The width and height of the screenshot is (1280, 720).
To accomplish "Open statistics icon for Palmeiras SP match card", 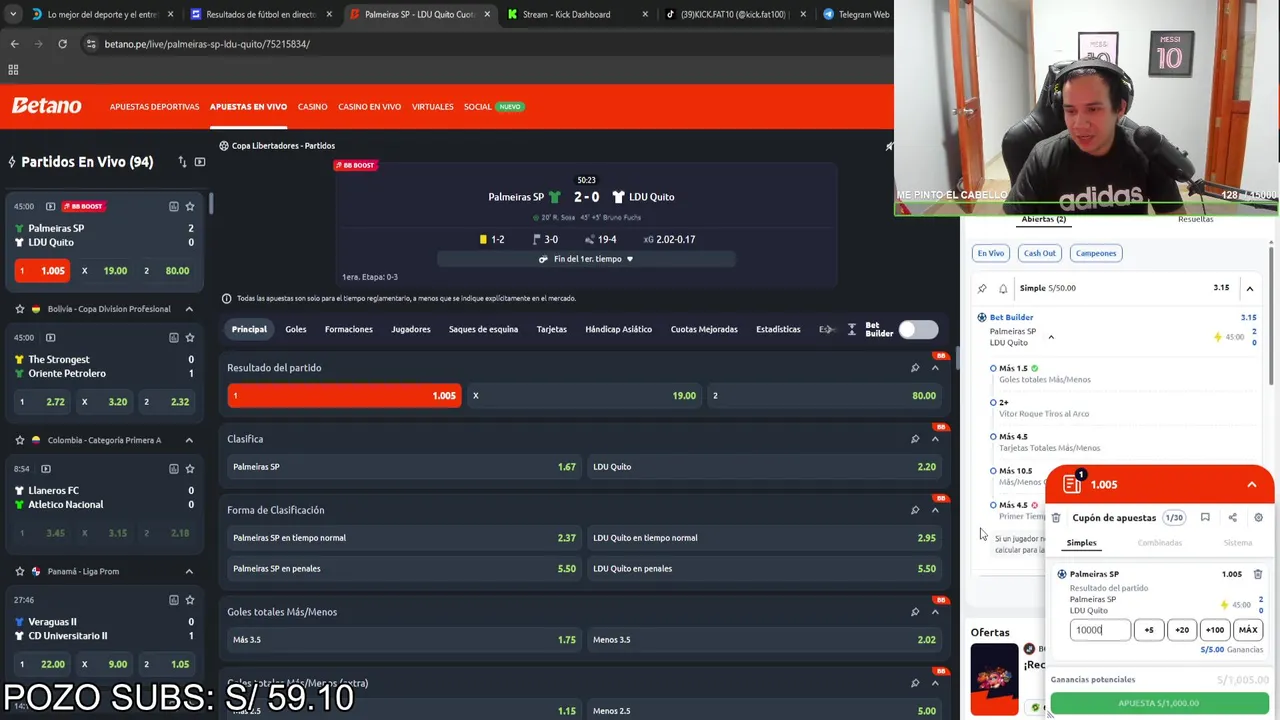I will click(x=173, y=206).
